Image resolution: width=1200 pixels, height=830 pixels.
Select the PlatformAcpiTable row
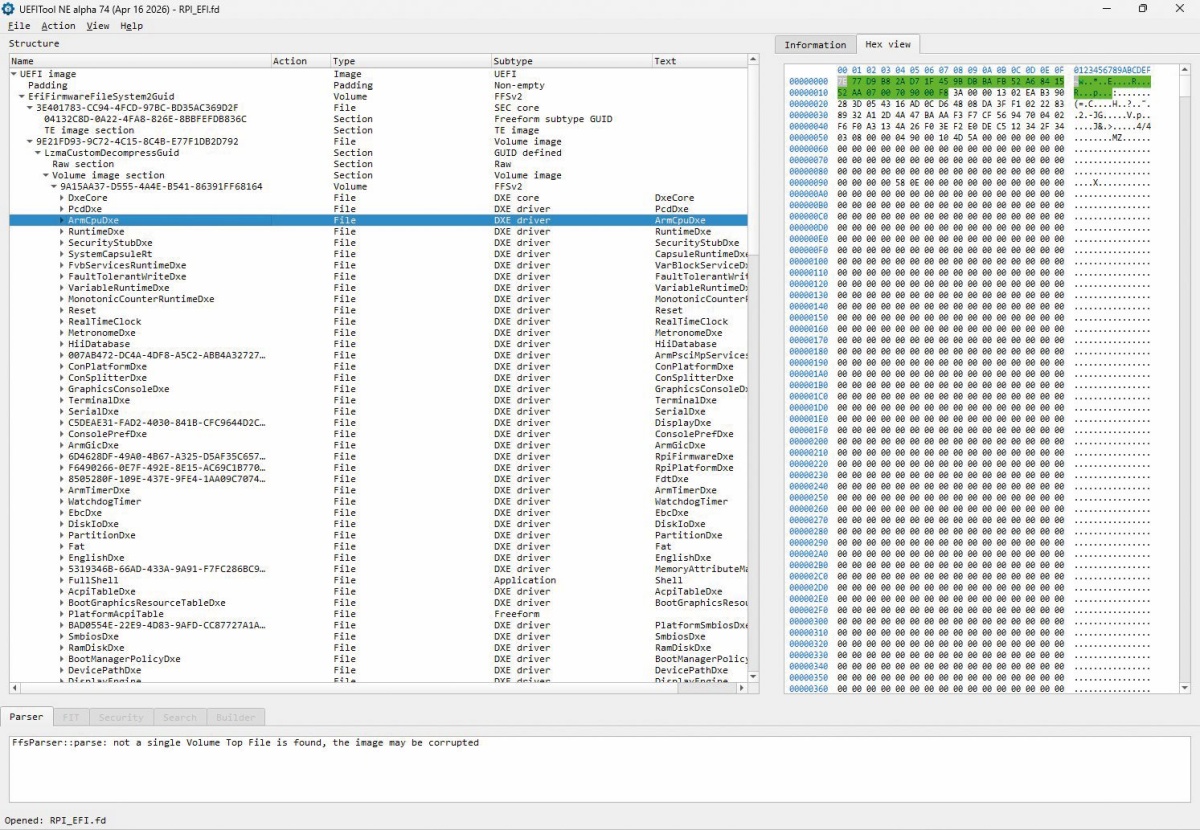coord(378,614)
